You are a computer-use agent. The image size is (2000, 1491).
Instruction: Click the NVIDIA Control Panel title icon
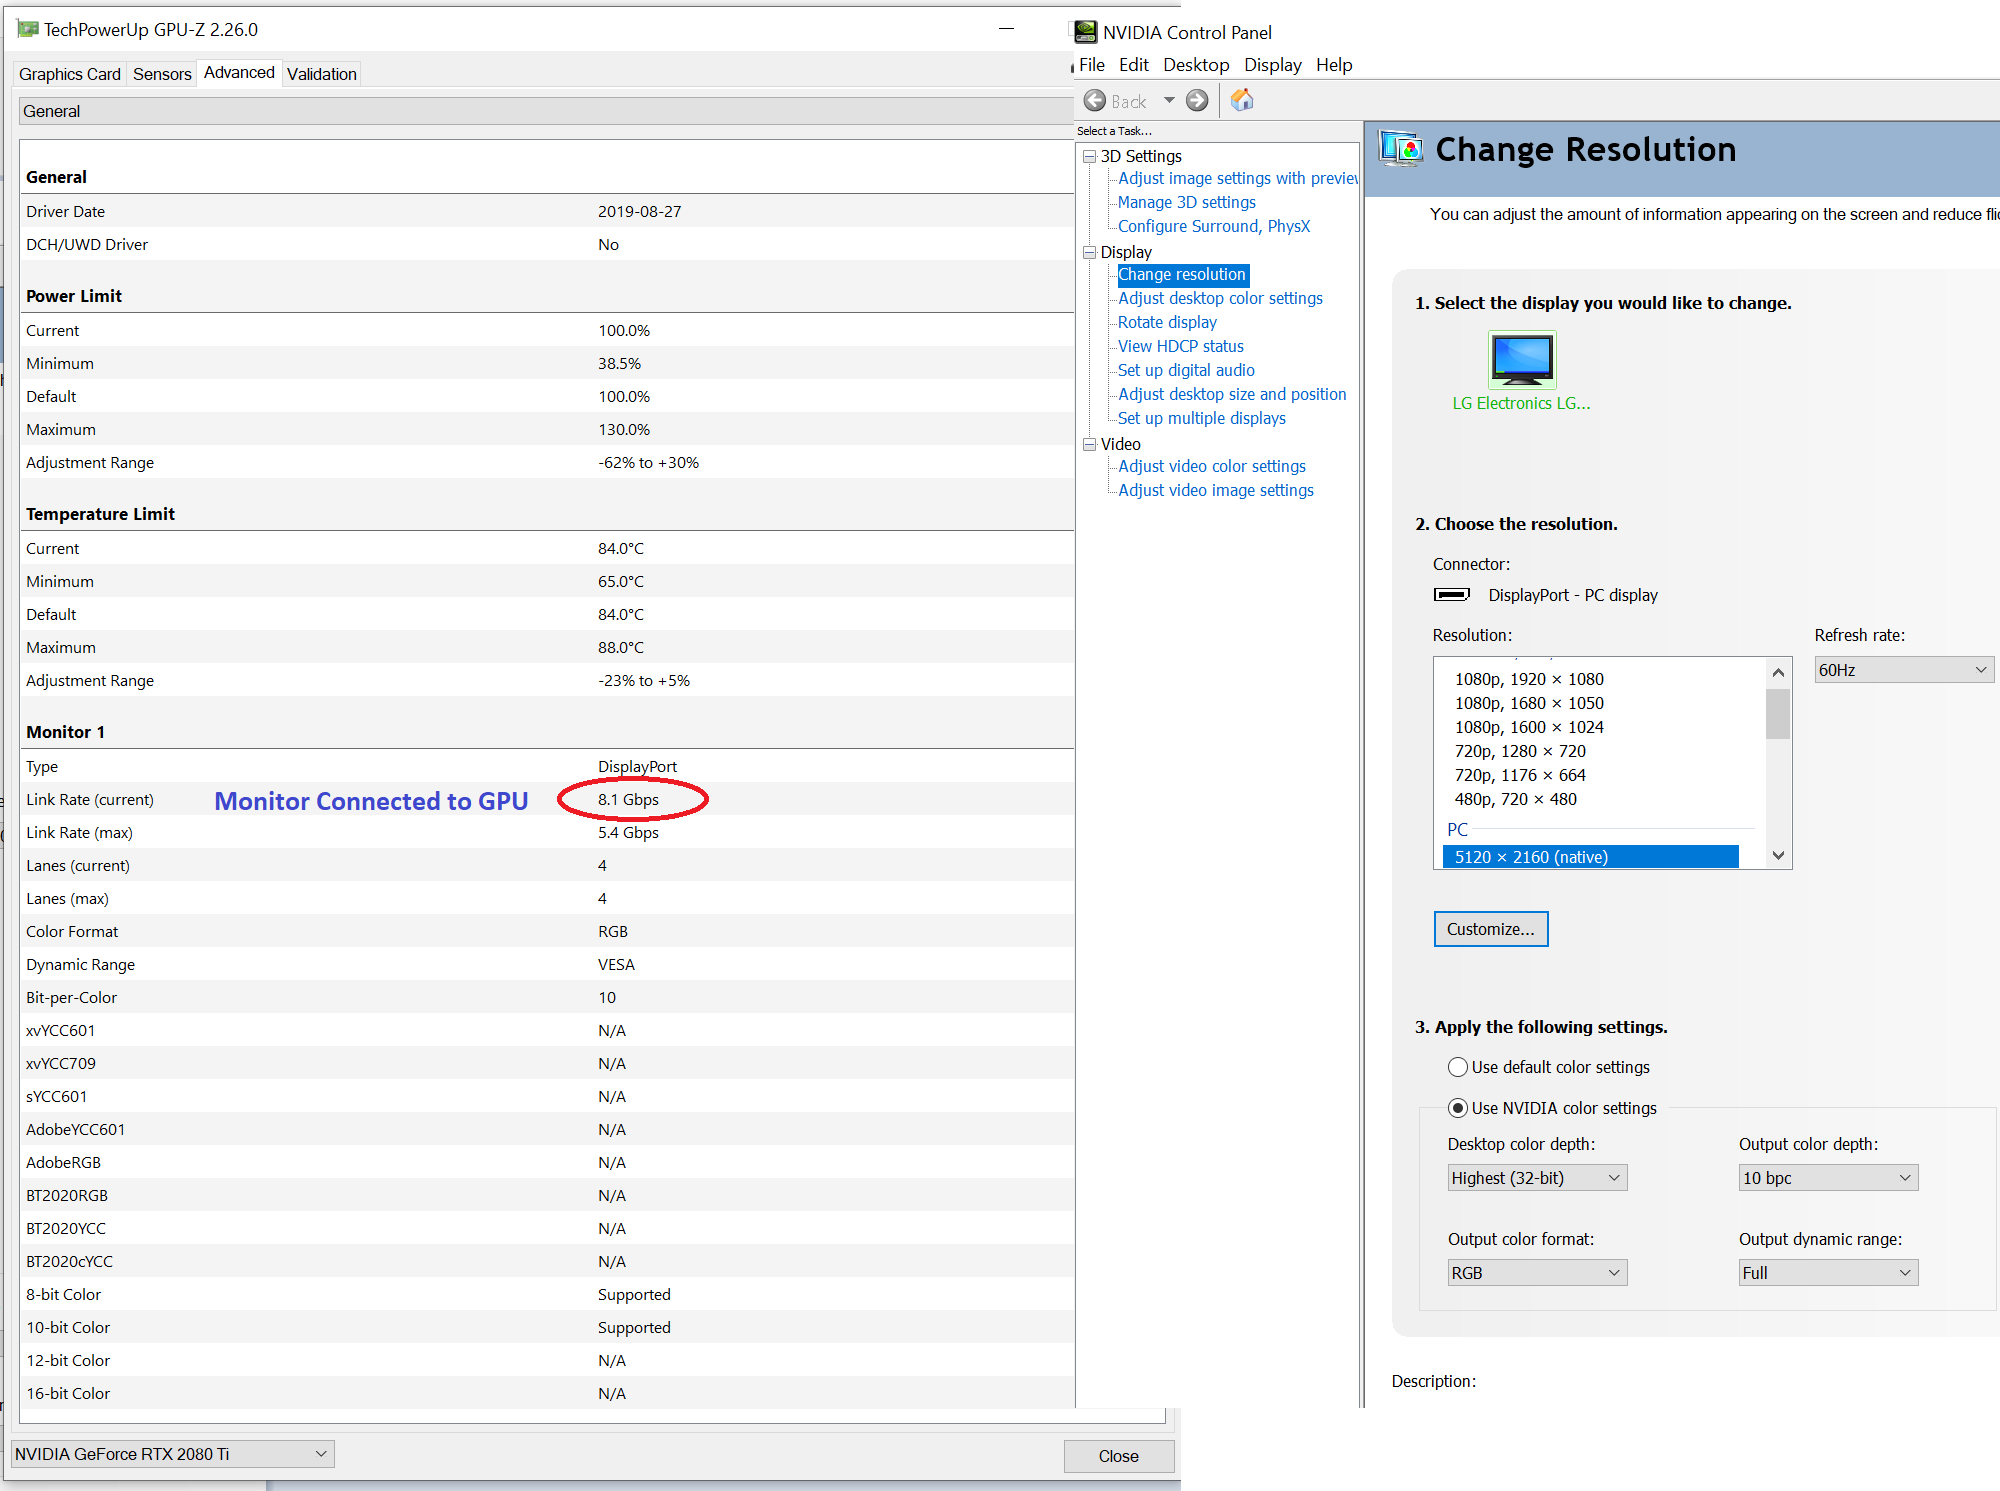tap(1086, 32)
